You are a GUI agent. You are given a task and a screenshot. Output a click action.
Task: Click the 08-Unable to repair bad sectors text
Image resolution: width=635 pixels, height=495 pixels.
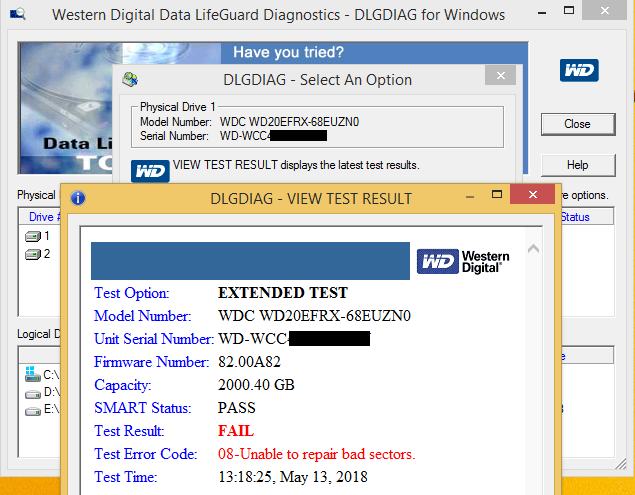(x=317, y=454)
